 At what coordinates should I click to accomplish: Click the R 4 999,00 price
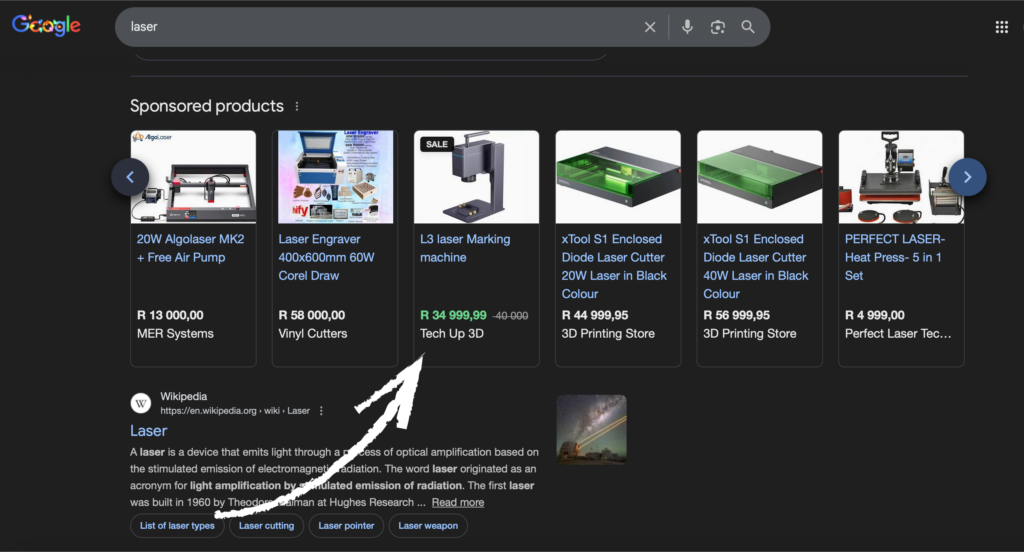(874, 316)
